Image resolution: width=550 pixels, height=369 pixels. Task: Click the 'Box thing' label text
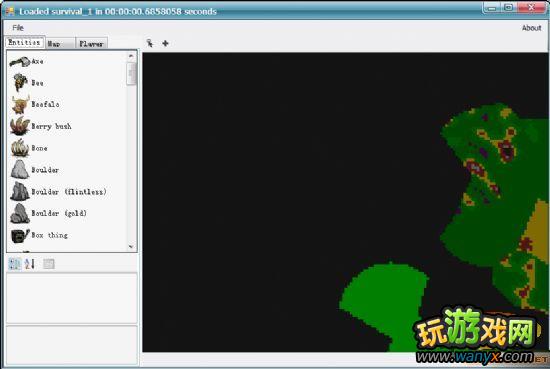(49, 235)
